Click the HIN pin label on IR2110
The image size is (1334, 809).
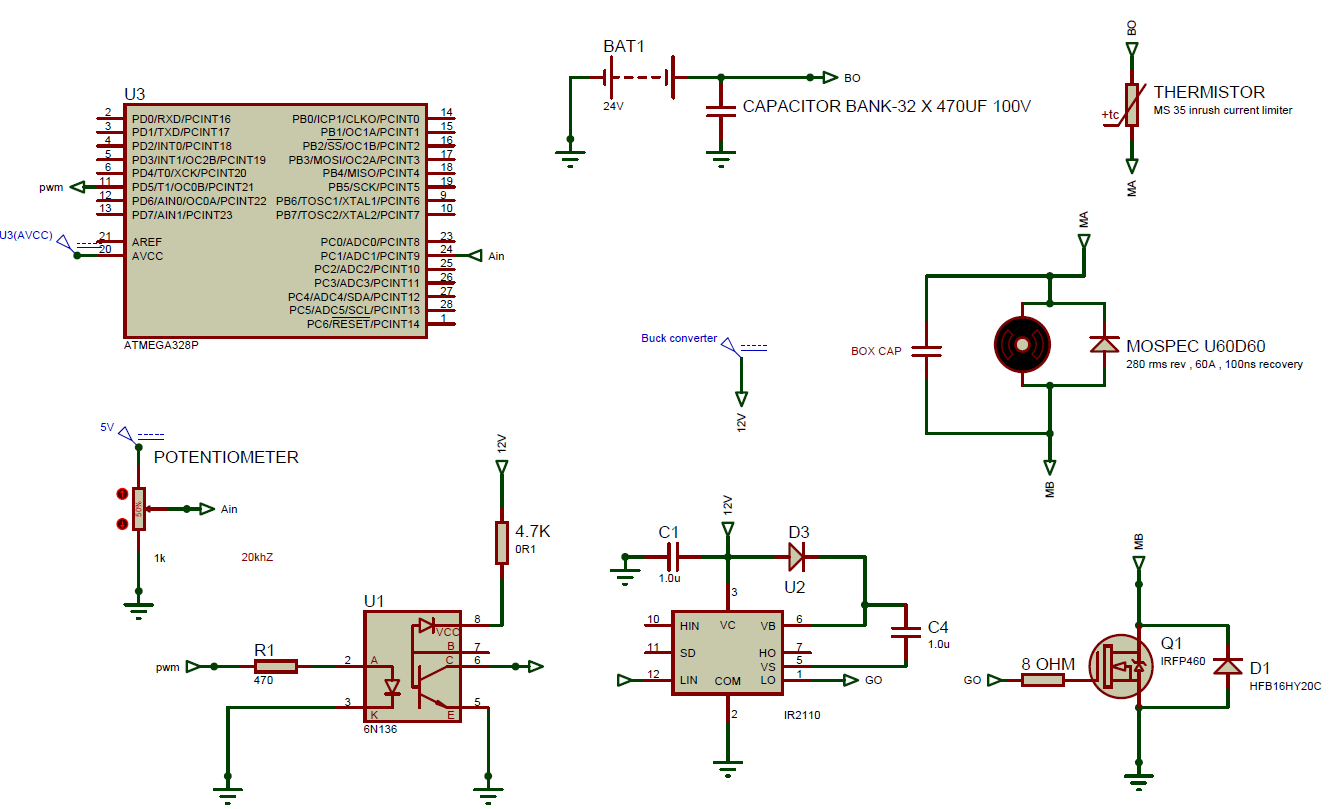(689, 625)
